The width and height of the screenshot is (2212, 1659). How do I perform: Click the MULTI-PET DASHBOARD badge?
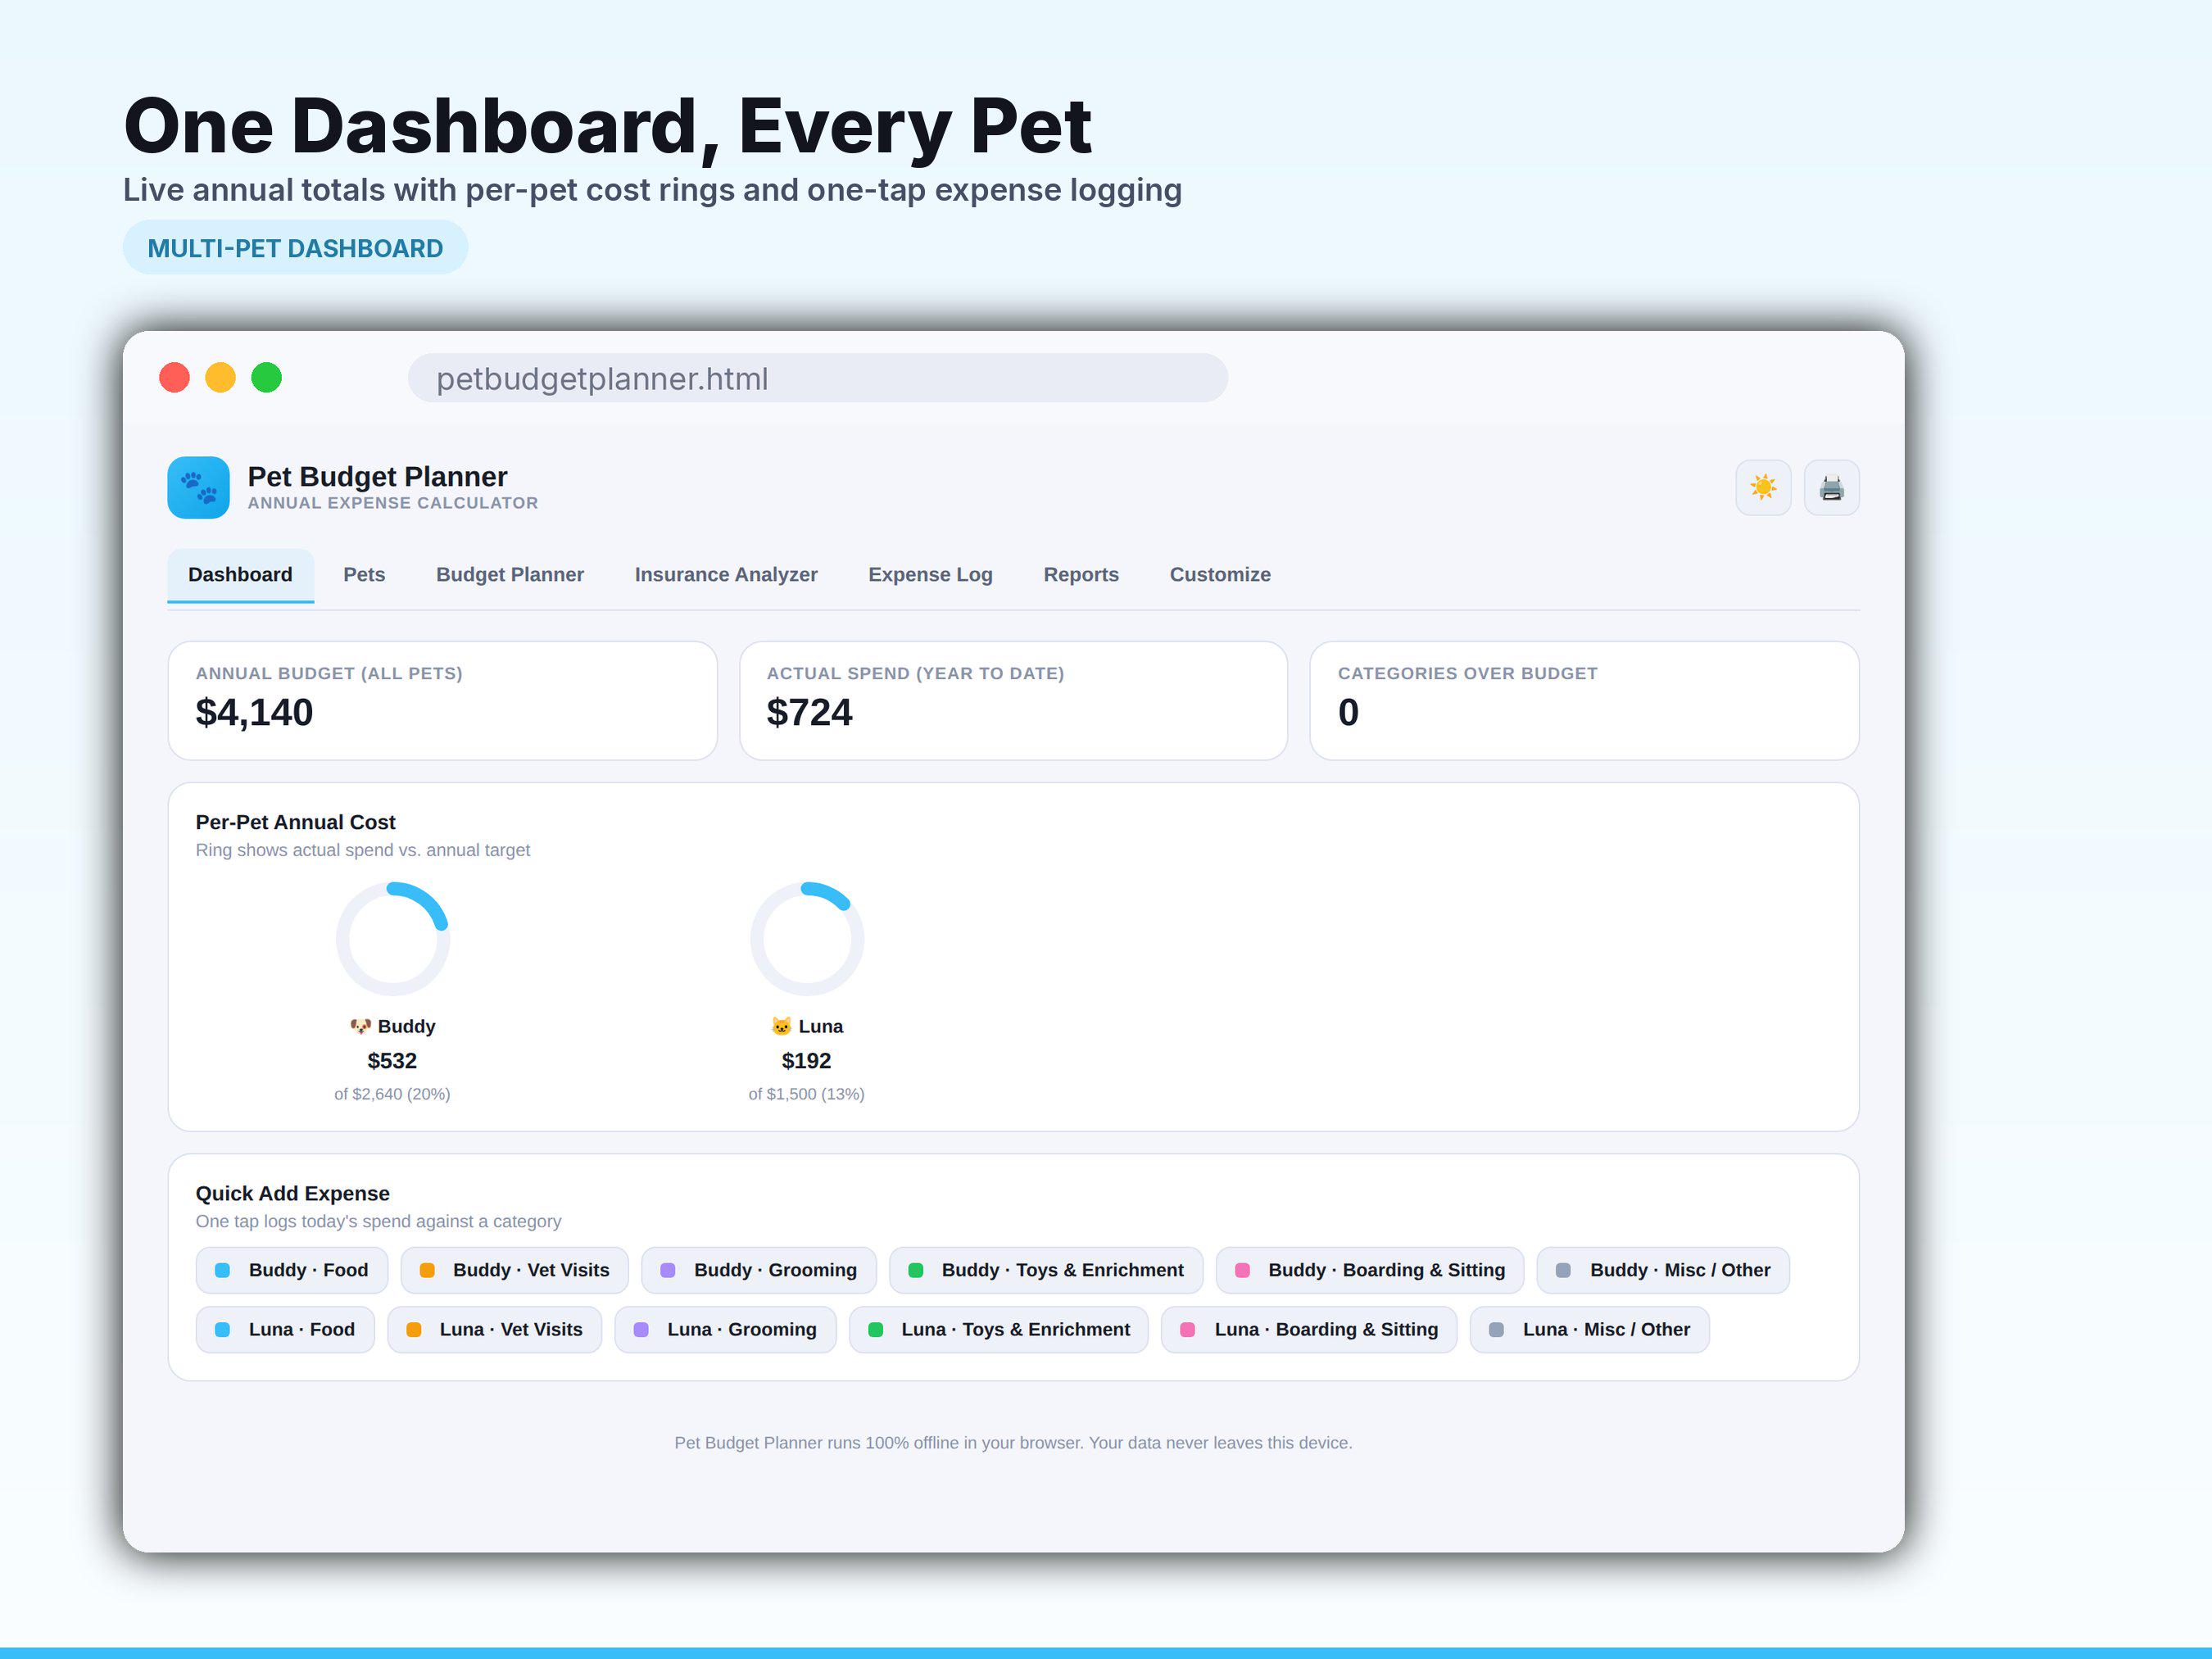295,248
